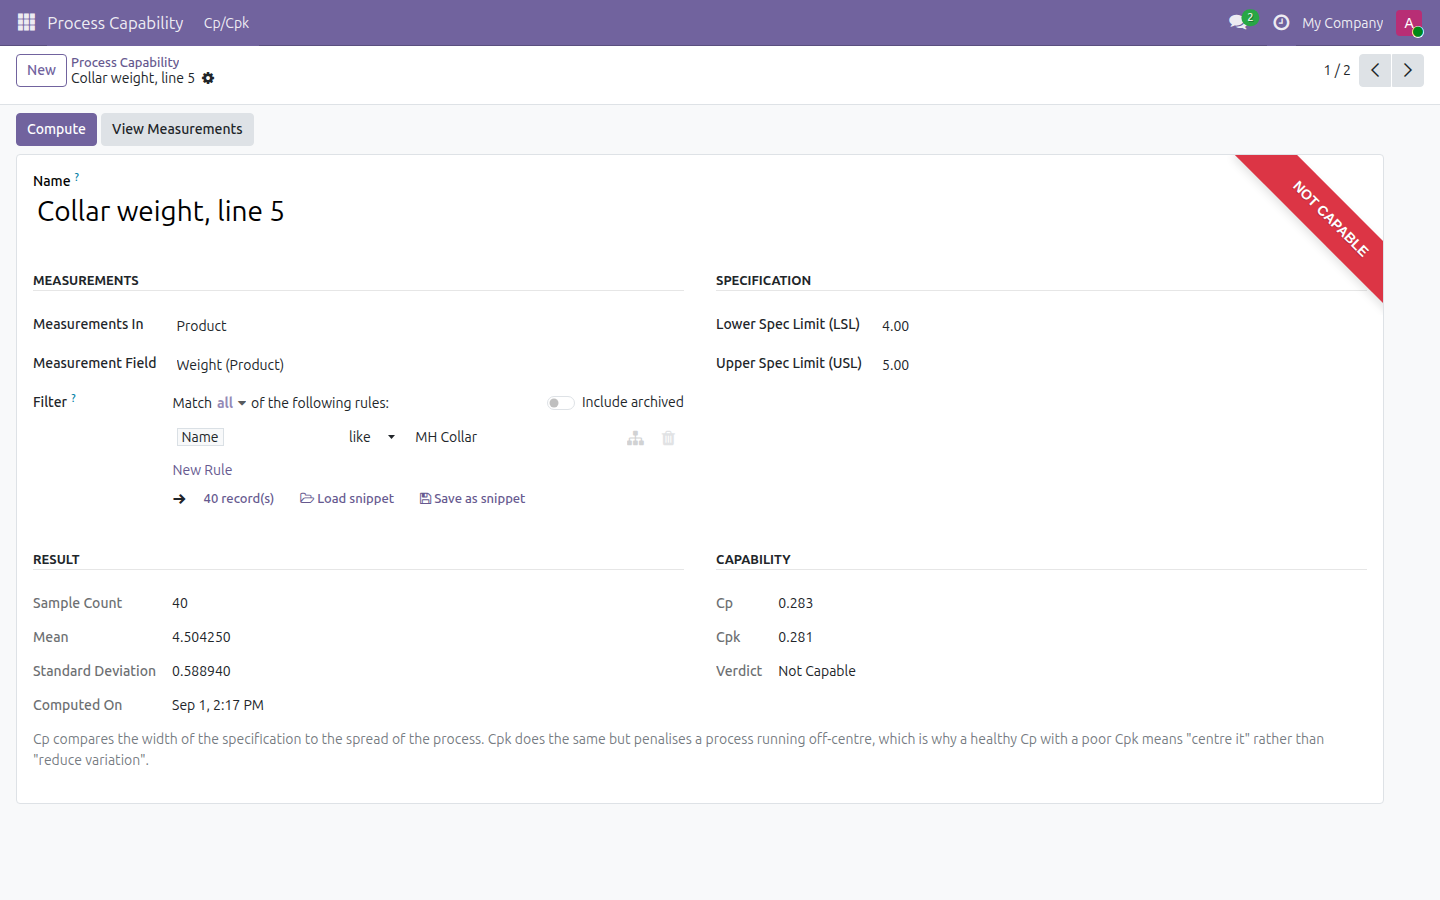Open the conversations chat icon
The height and width of the screenshot is (900, 1440).
pos(1238,22)
